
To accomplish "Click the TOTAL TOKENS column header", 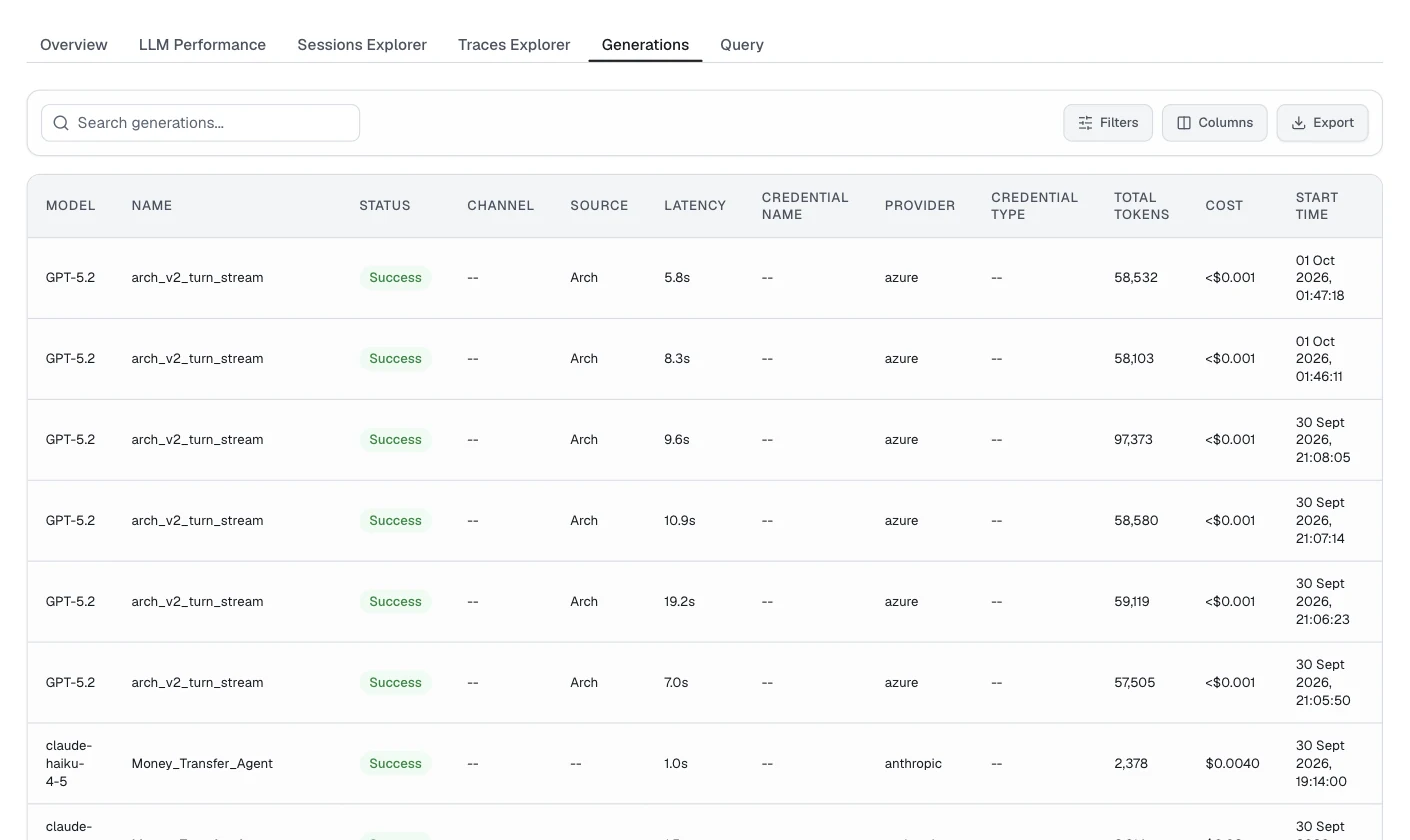I will point(1142,206).
